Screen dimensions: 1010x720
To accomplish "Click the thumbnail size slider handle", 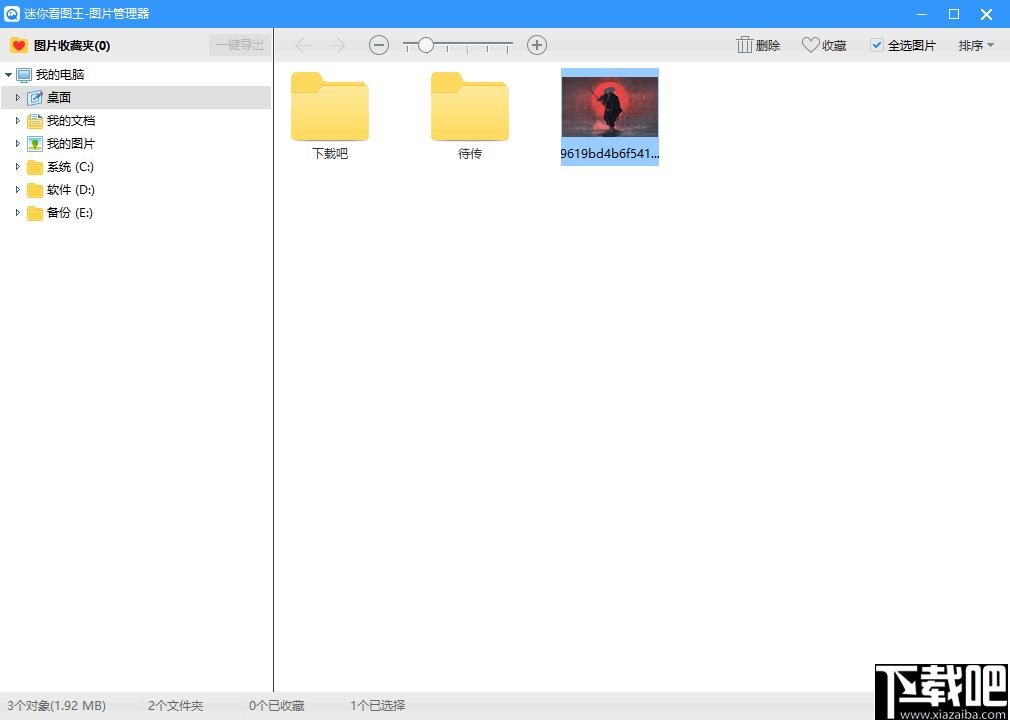I will pos(425,45).
